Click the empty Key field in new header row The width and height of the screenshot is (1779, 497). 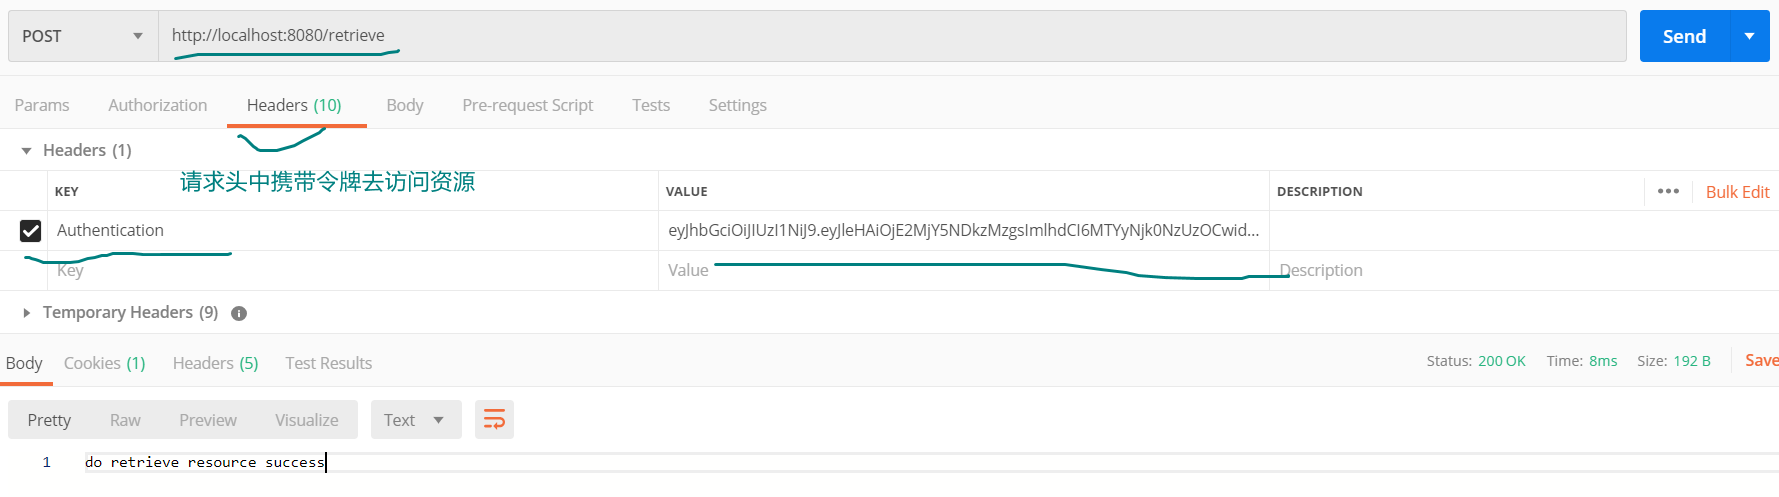(x=353, y=270)
